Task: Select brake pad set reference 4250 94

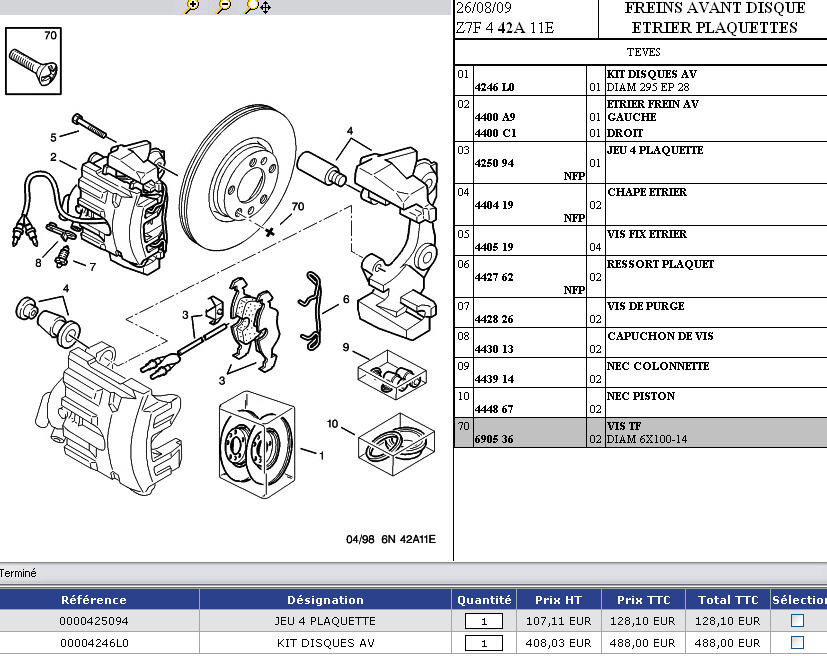Action: click(494, 163)
